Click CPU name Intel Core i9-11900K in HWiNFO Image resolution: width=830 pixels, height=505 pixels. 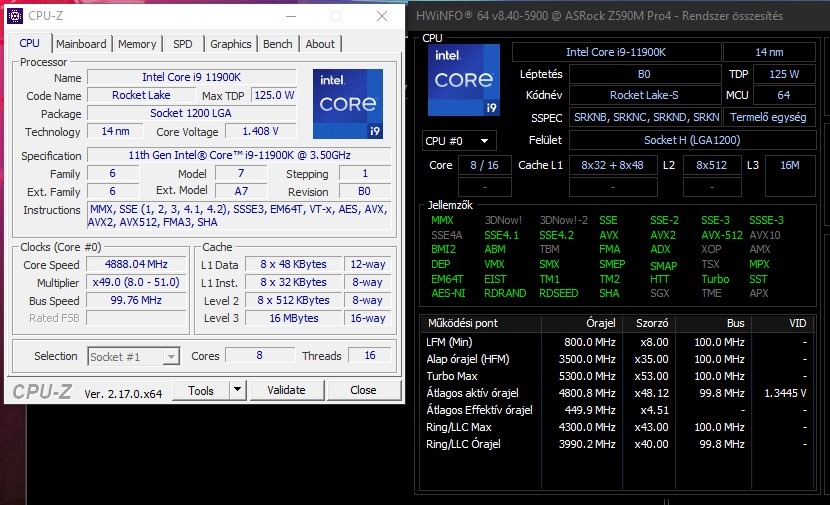click(x=616, y=52)
